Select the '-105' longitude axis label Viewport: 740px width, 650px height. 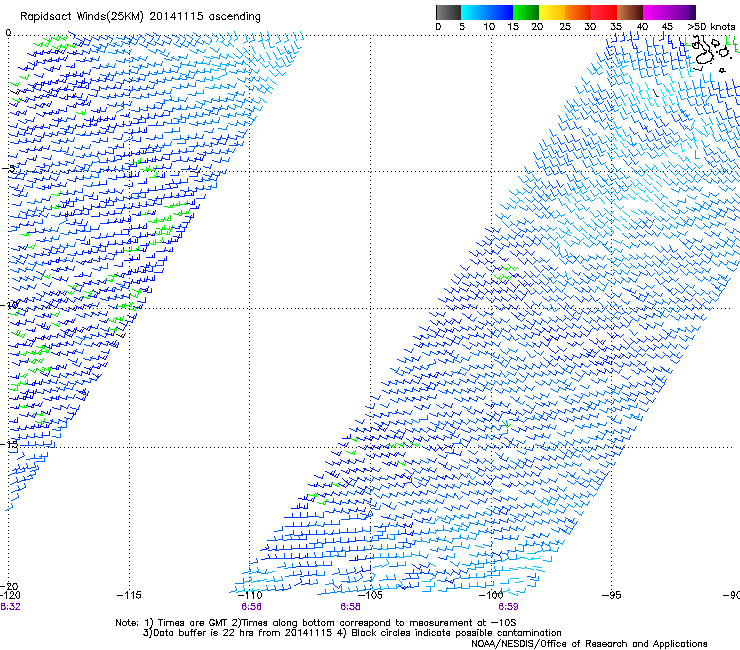tap(371, 595)
